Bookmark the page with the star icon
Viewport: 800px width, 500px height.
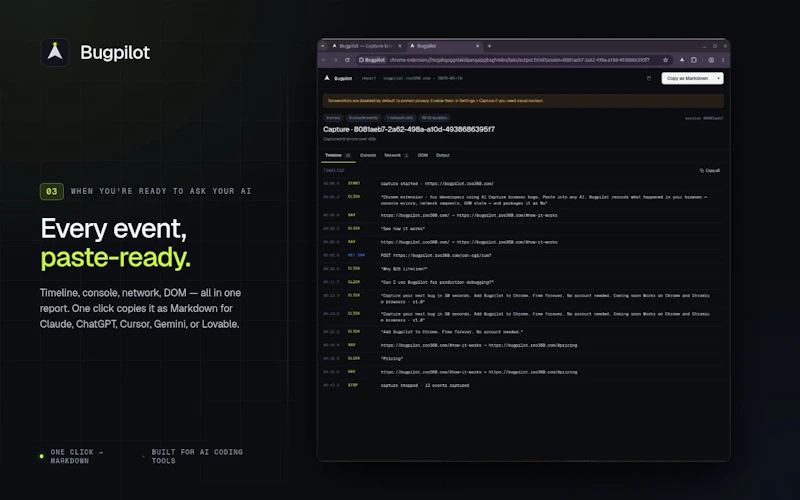click(x=665, y=60)
